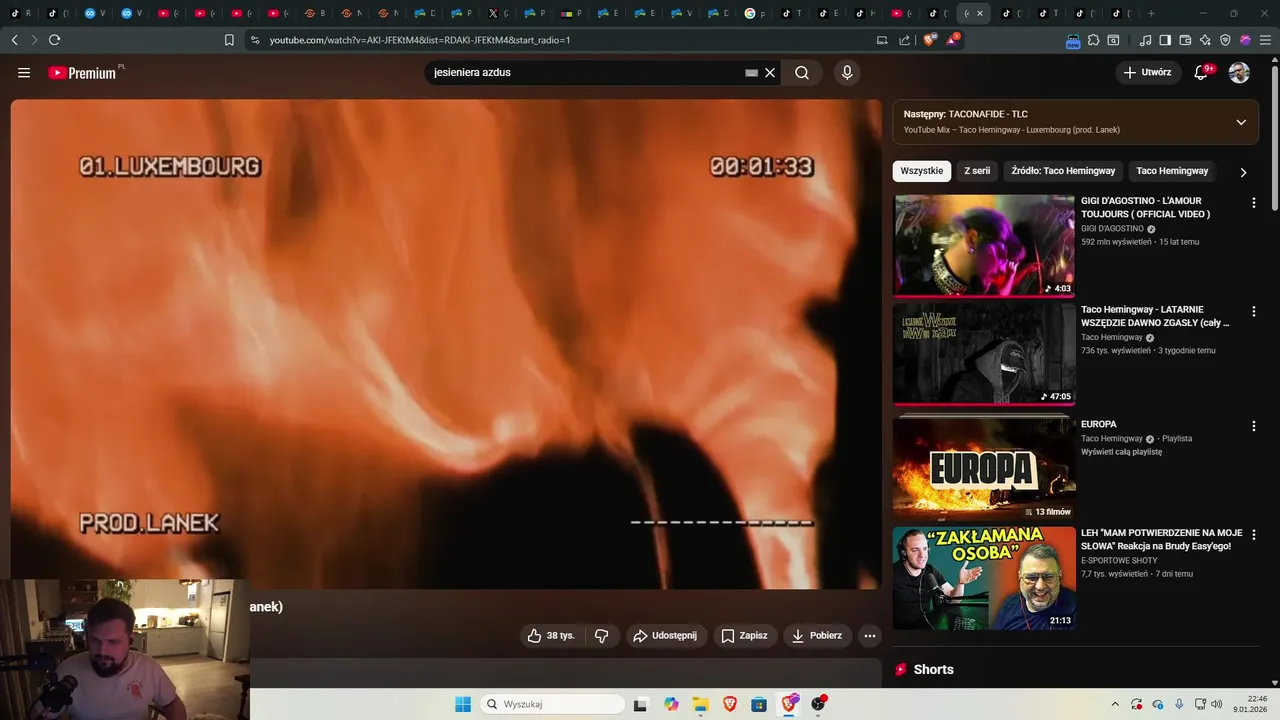Viewport: 1280px width, 720px height.
Task: Open Microsoft Store from the taskbar
Action: (759, 704)
